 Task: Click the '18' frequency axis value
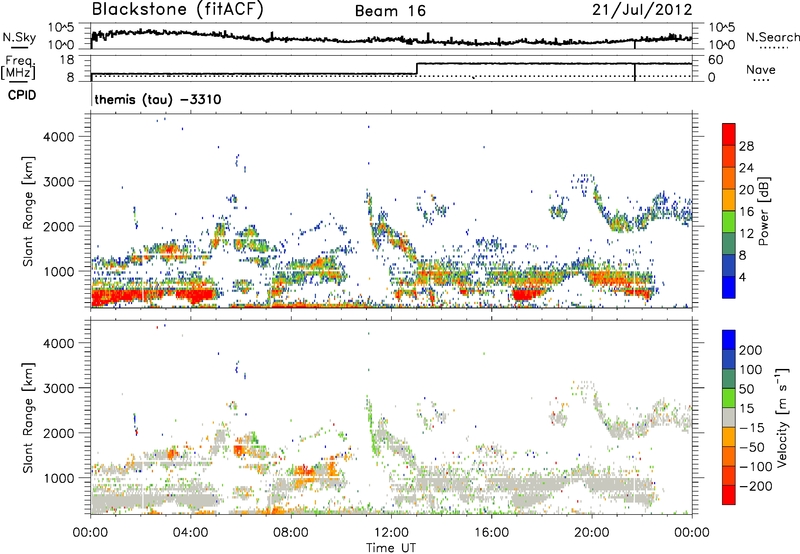67,60
